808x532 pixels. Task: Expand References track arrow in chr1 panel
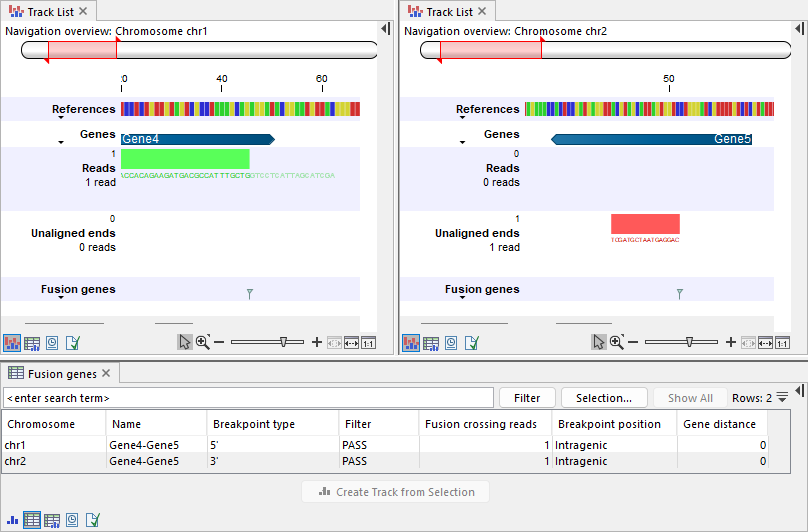coord(61,118)
